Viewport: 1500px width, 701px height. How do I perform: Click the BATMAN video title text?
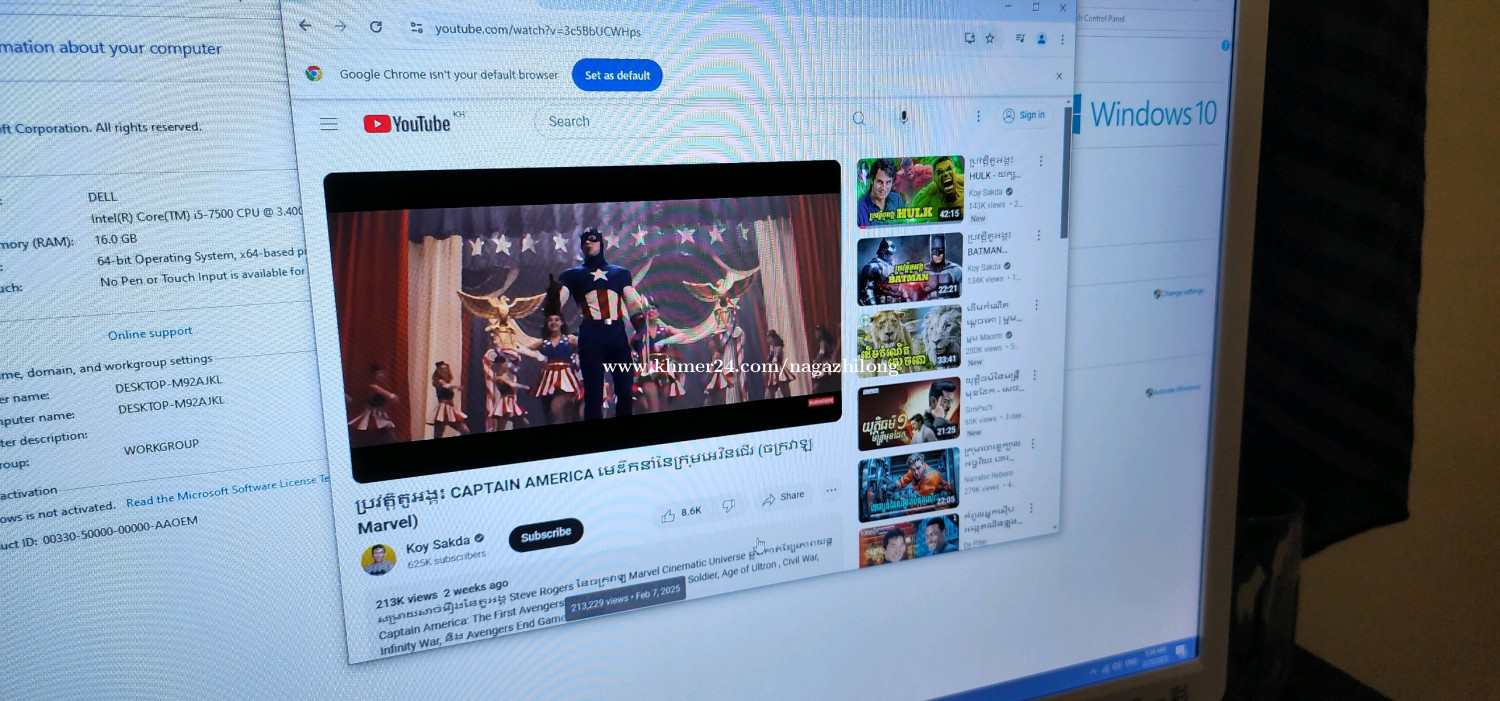[989, 244]
